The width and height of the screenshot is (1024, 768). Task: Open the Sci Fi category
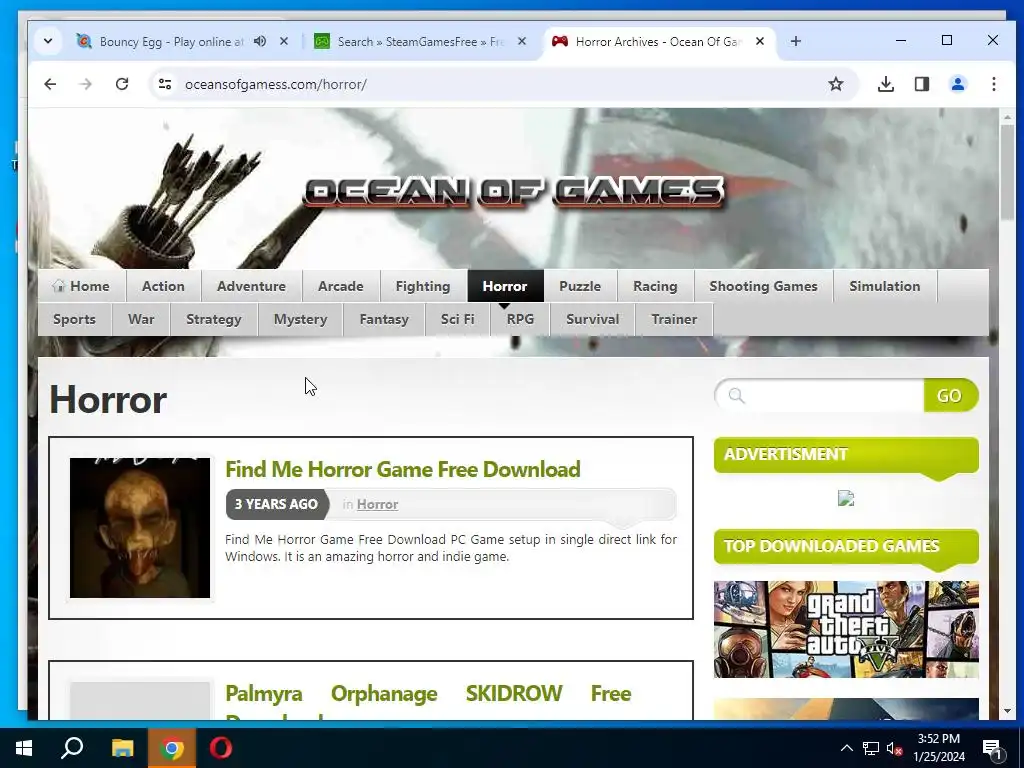[458, 319]
